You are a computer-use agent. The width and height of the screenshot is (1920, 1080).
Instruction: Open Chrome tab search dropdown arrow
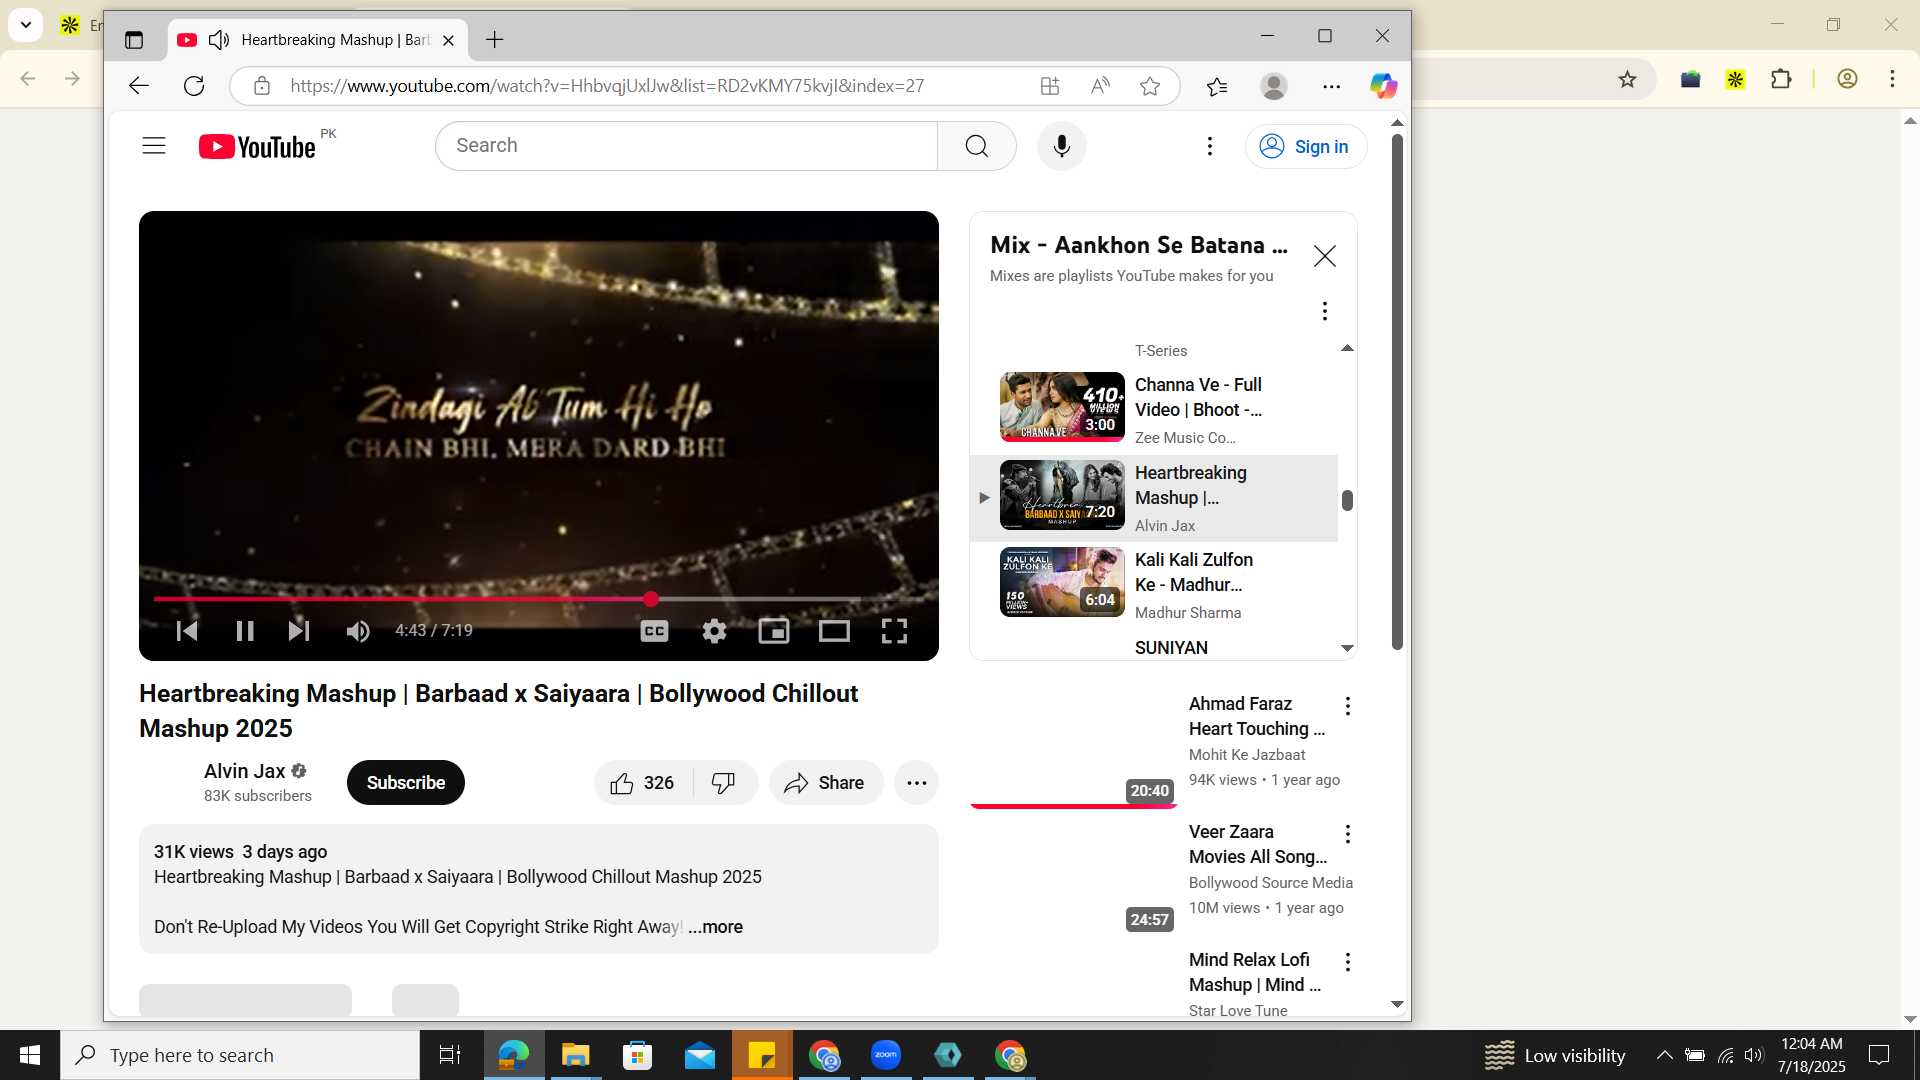26,25
